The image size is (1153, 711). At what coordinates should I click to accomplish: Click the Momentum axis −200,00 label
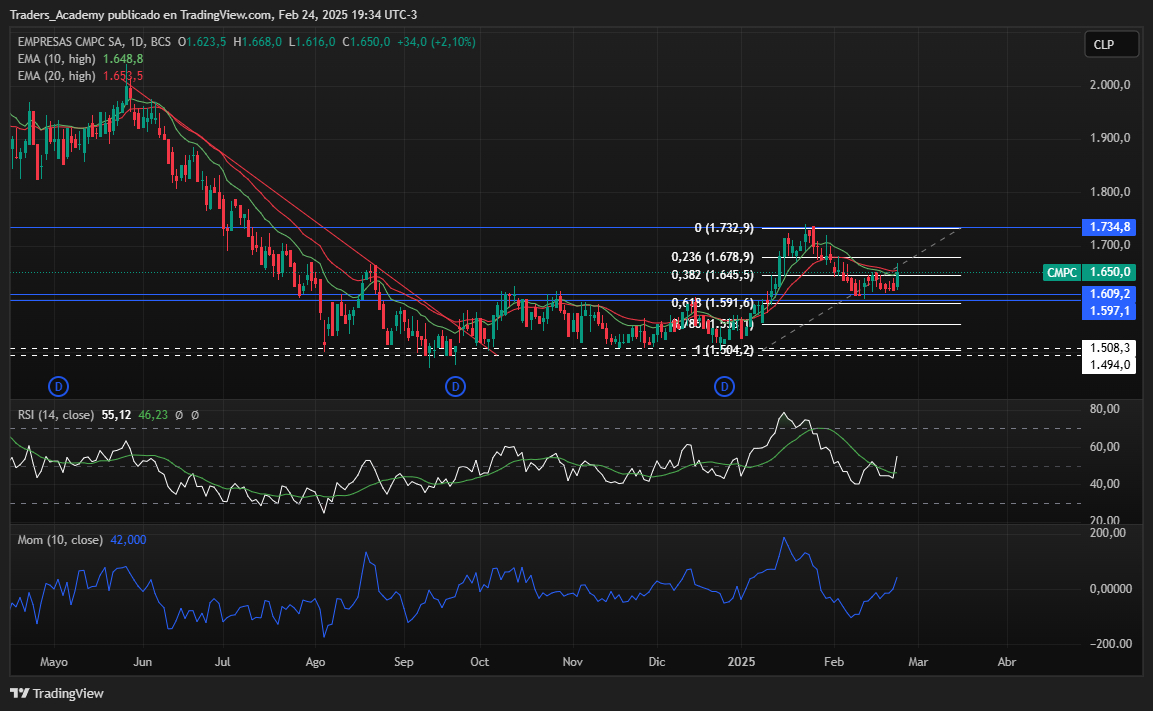[1110, 643]
